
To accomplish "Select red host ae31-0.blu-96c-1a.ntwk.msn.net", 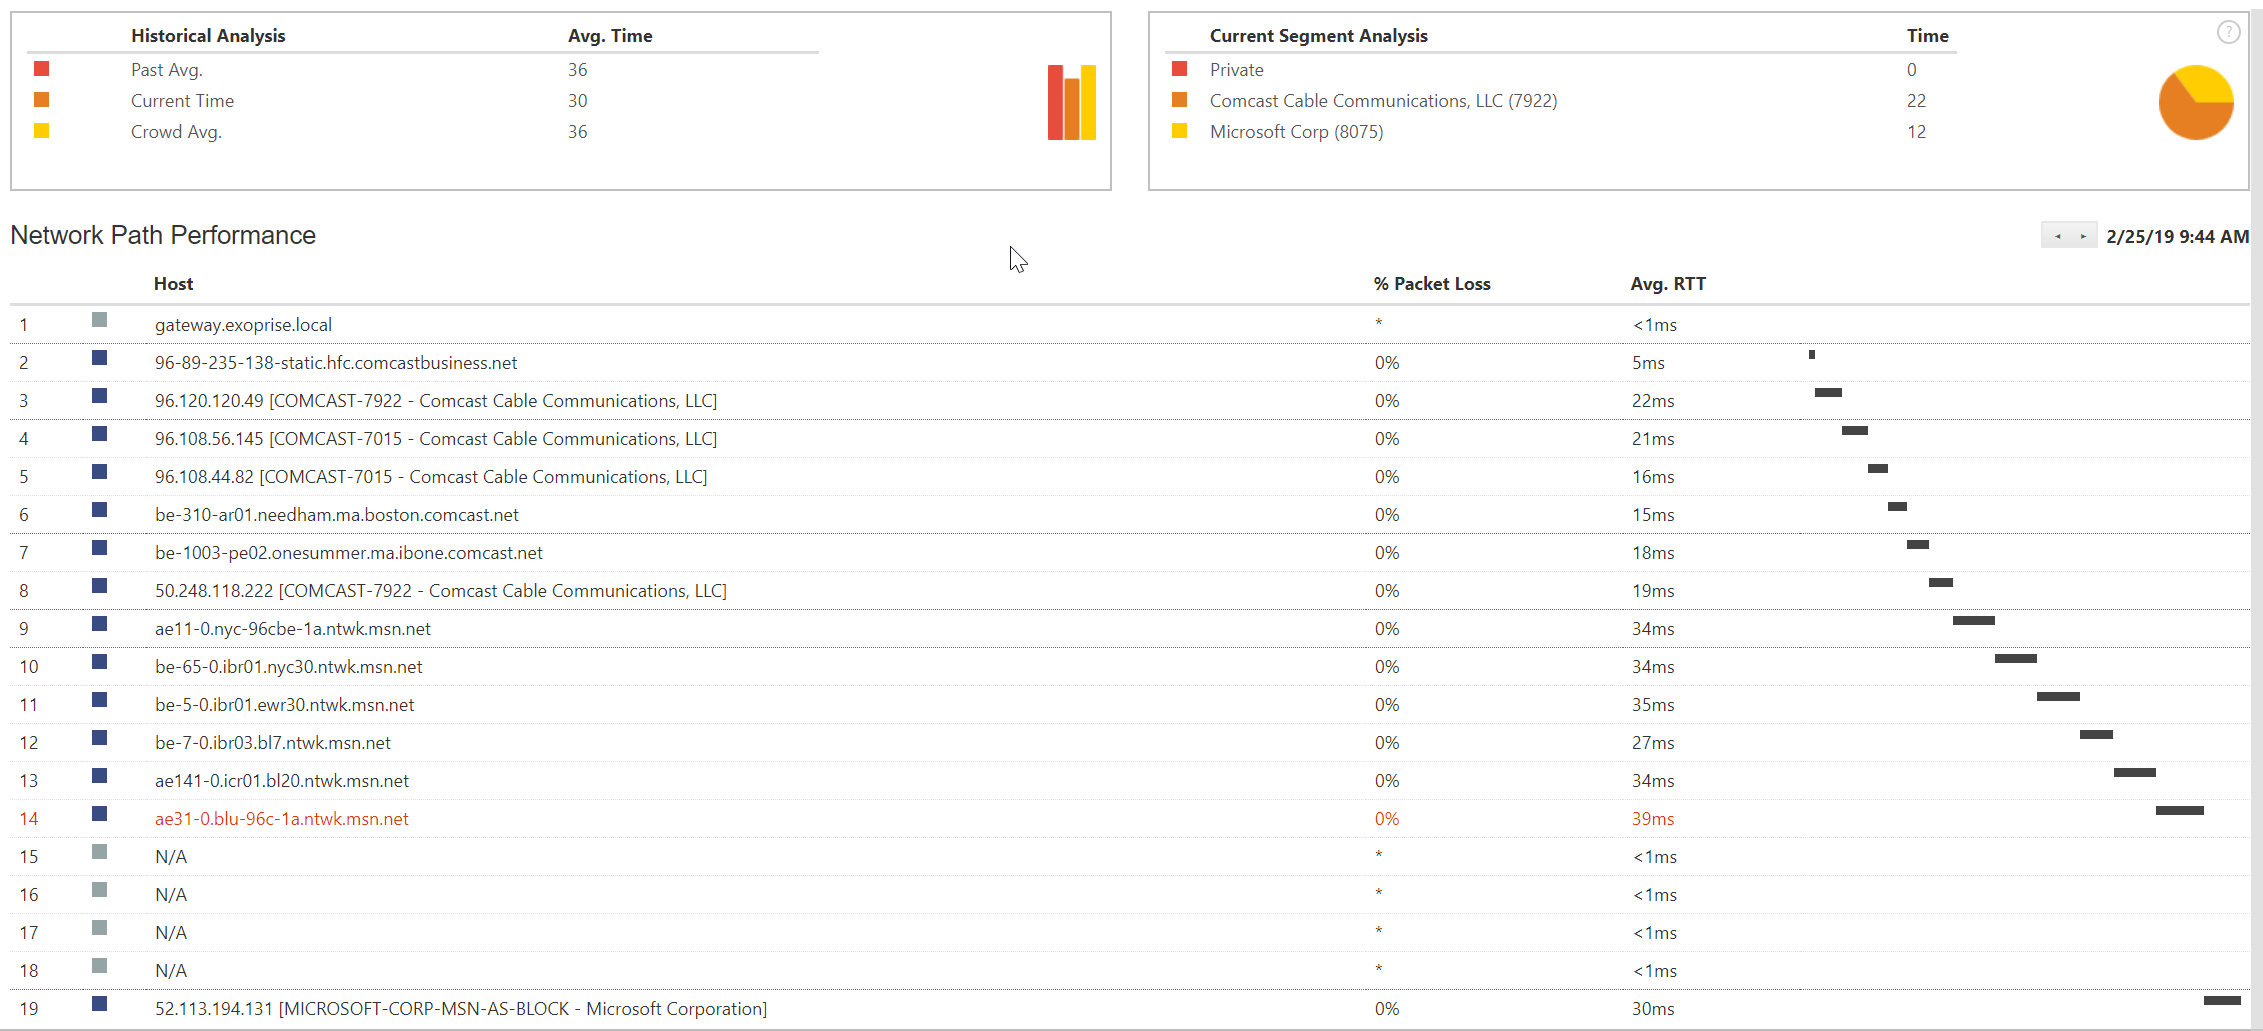I will coord(282,819).
